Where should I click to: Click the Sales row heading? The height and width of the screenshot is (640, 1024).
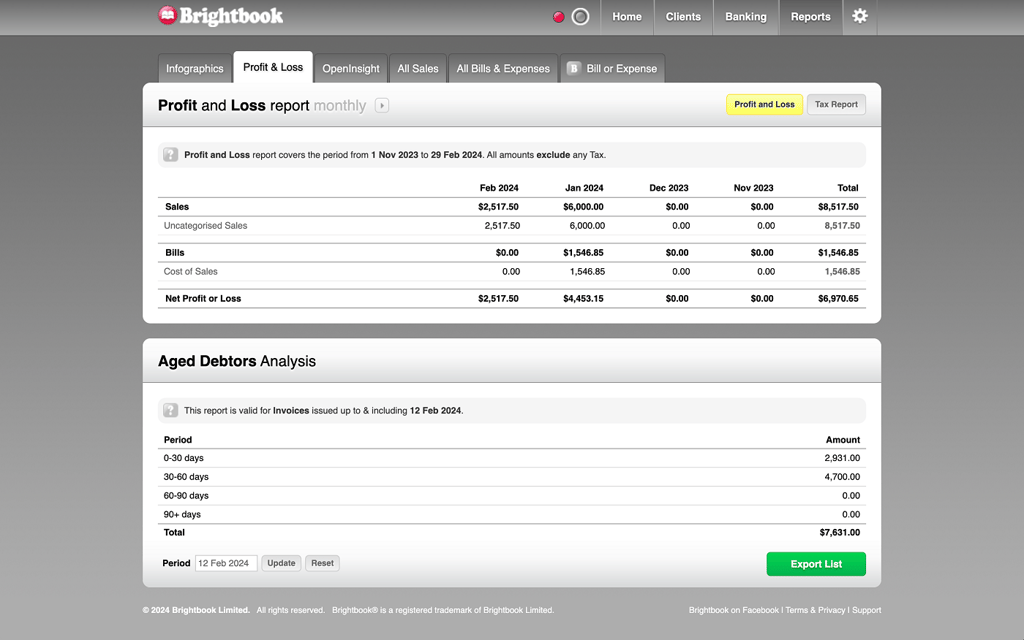(x=177, y=207)
